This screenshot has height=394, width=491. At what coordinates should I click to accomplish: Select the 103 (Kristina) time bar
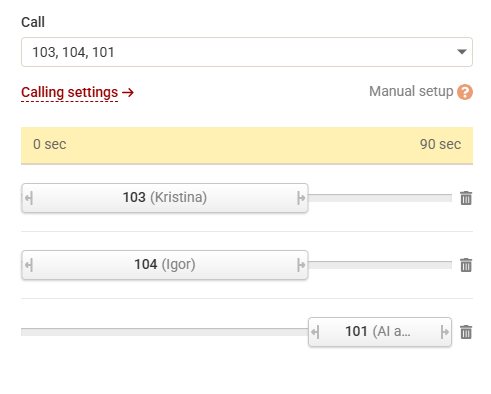pos(165,198)
